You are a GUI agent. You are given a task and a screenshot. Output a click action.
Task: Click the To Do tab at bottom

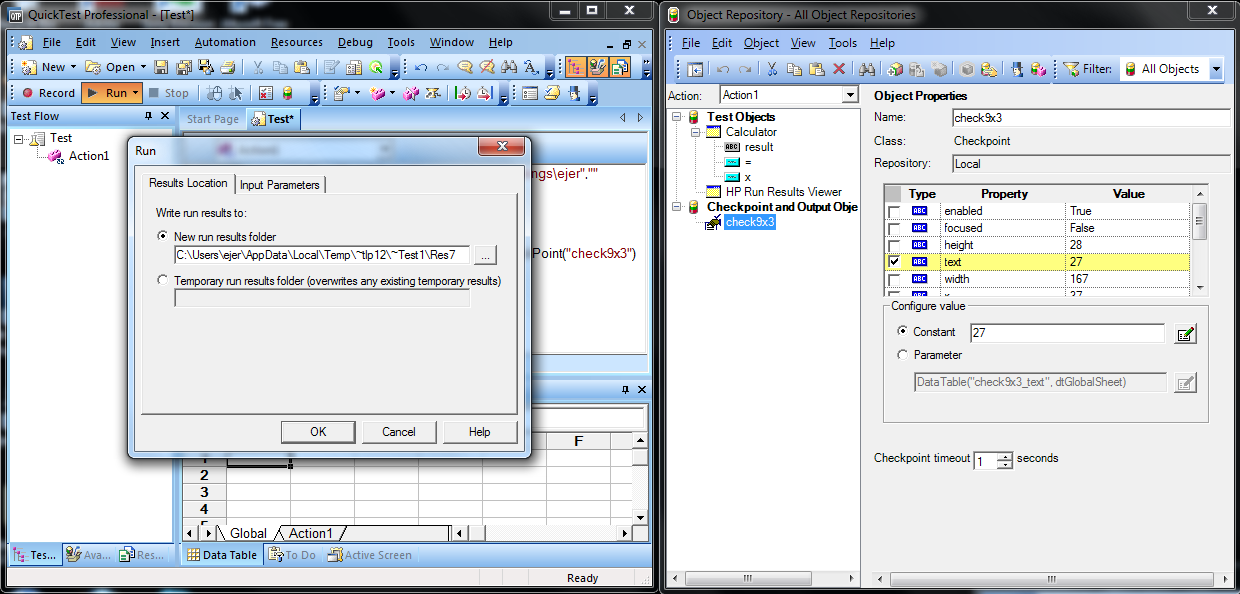(291, 555)
